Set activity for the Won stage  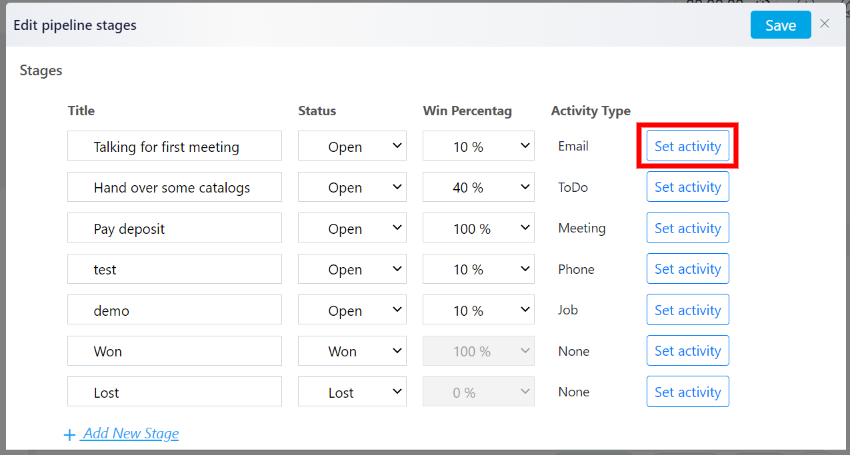pyautogui.click(x=687, y=351)
